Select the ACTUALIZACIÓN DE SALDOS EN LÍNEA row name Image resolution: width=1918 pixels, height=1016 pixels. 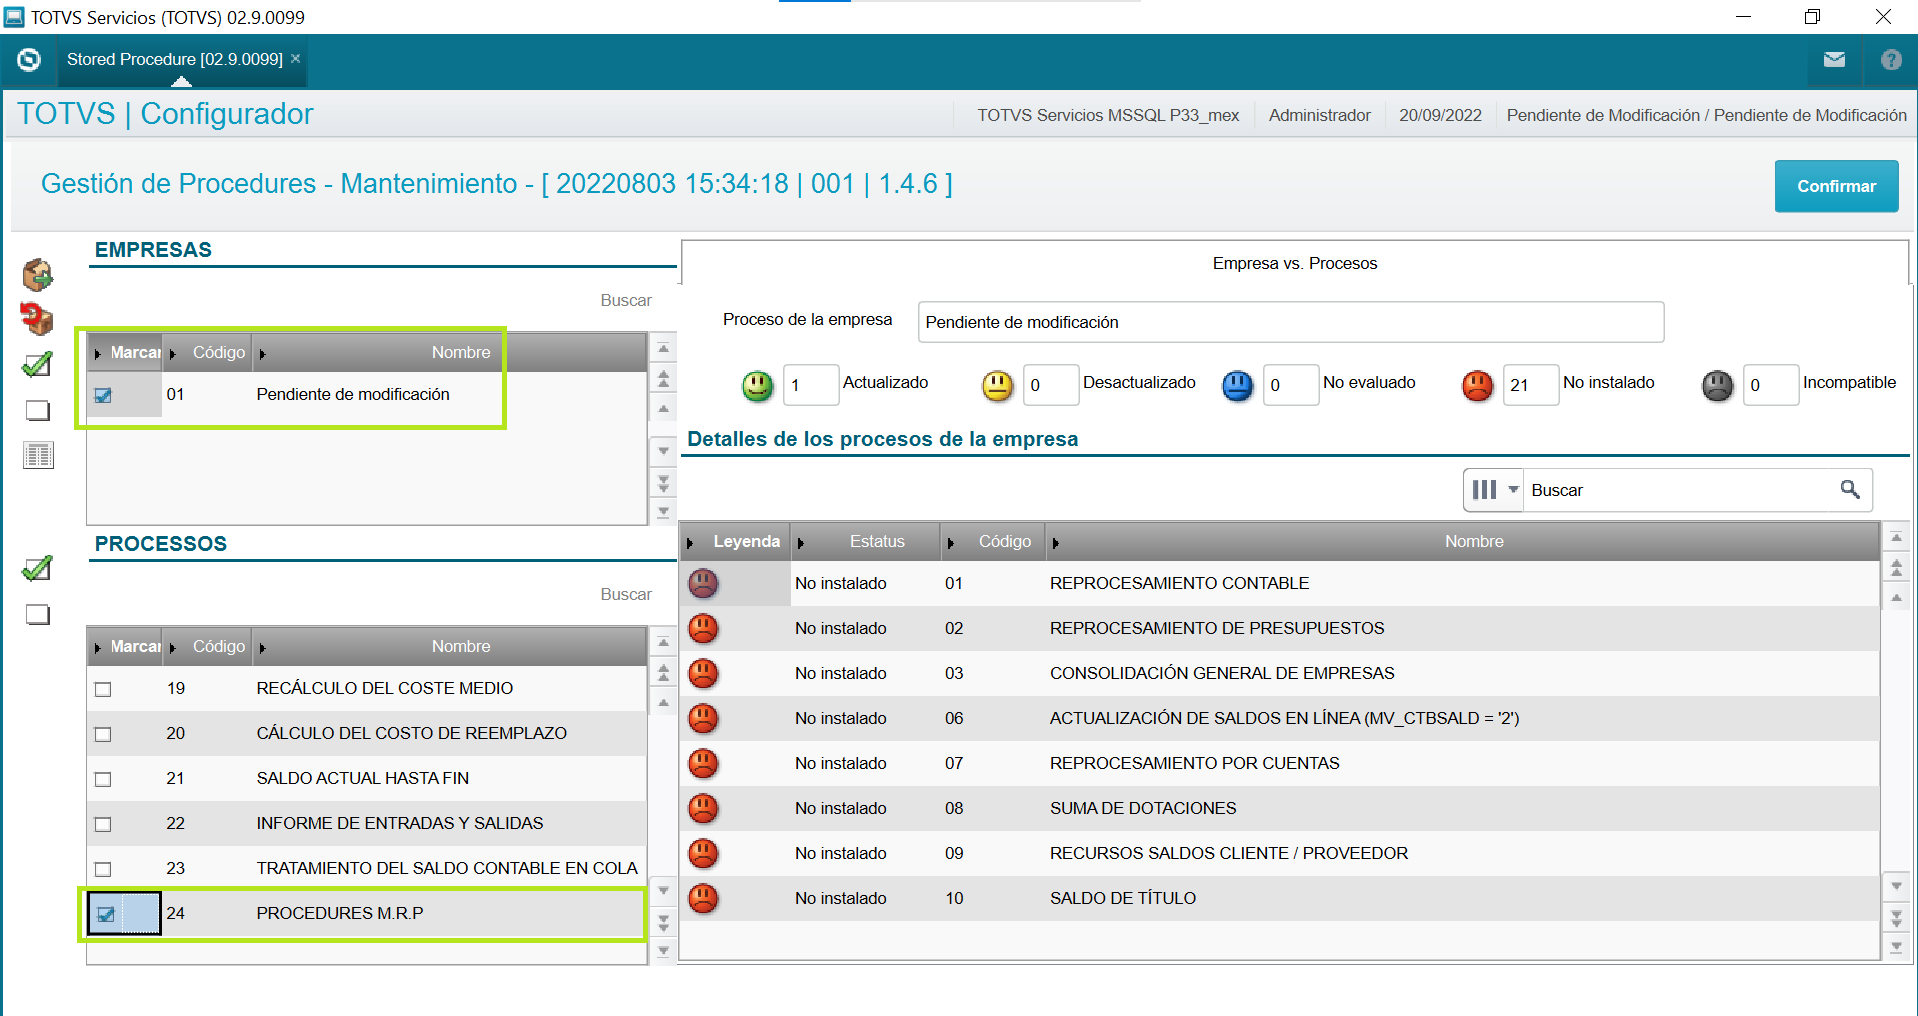tap(1284, 718)
